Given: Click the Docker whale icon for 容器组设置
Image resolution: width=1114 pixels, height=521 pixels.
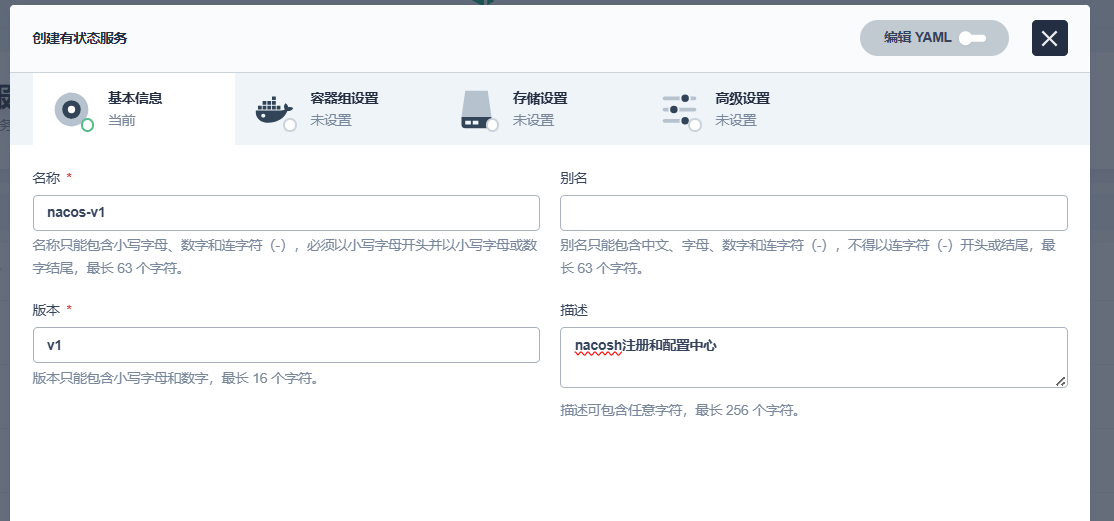Looking at the screenshot, I should pos(273,108).
